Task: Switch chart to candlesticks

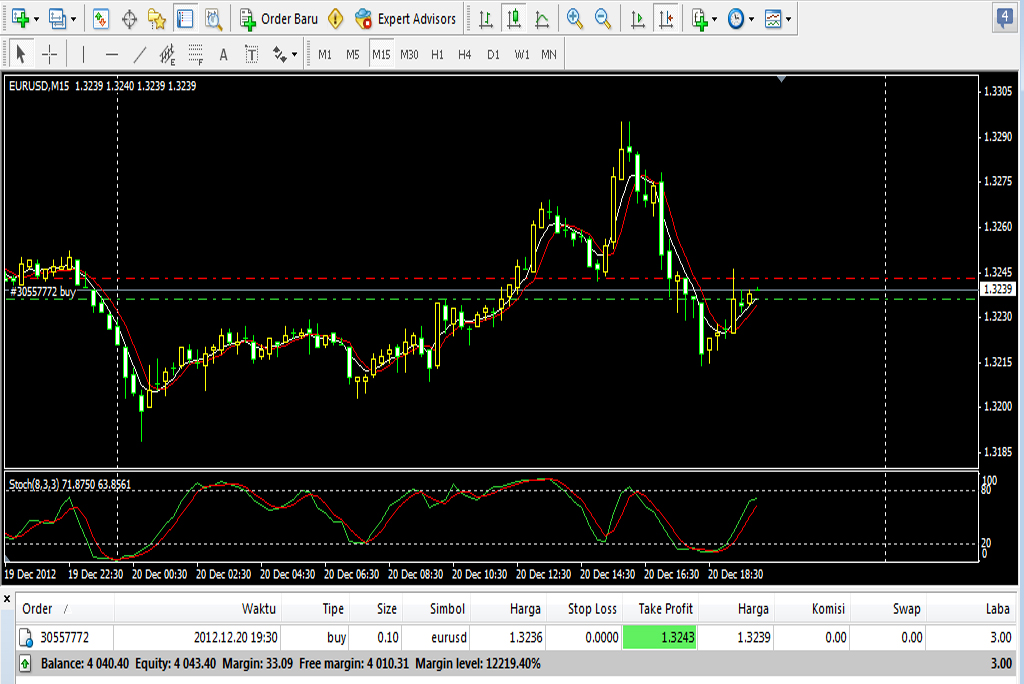Action: click(x=514, y=19)
